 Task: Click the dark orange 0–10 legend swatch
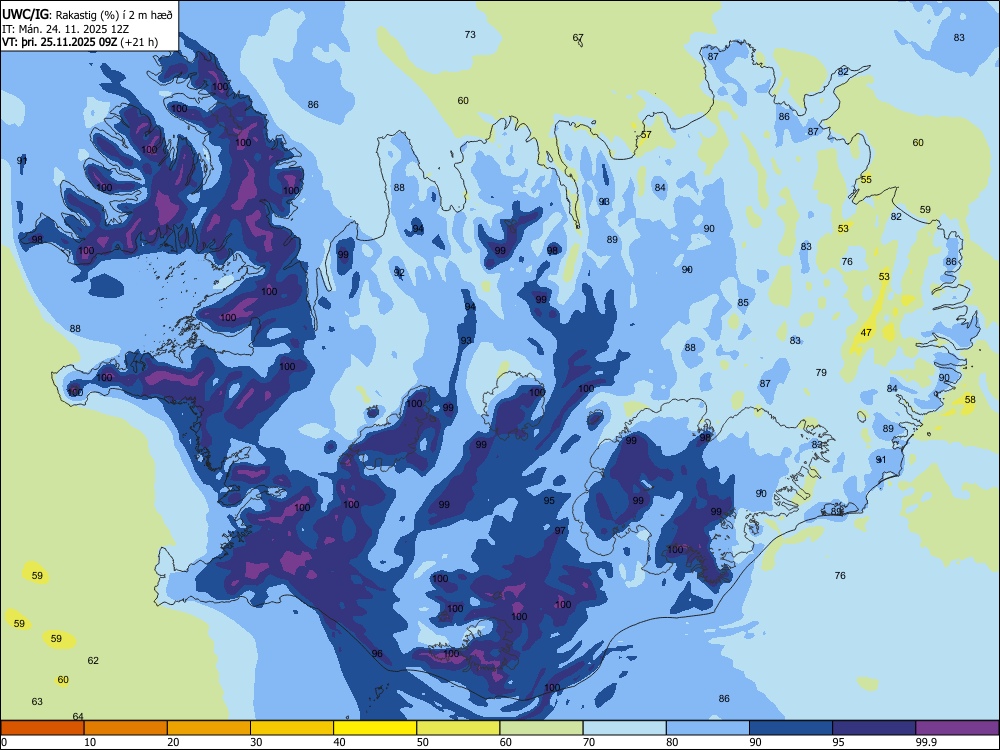42,728
